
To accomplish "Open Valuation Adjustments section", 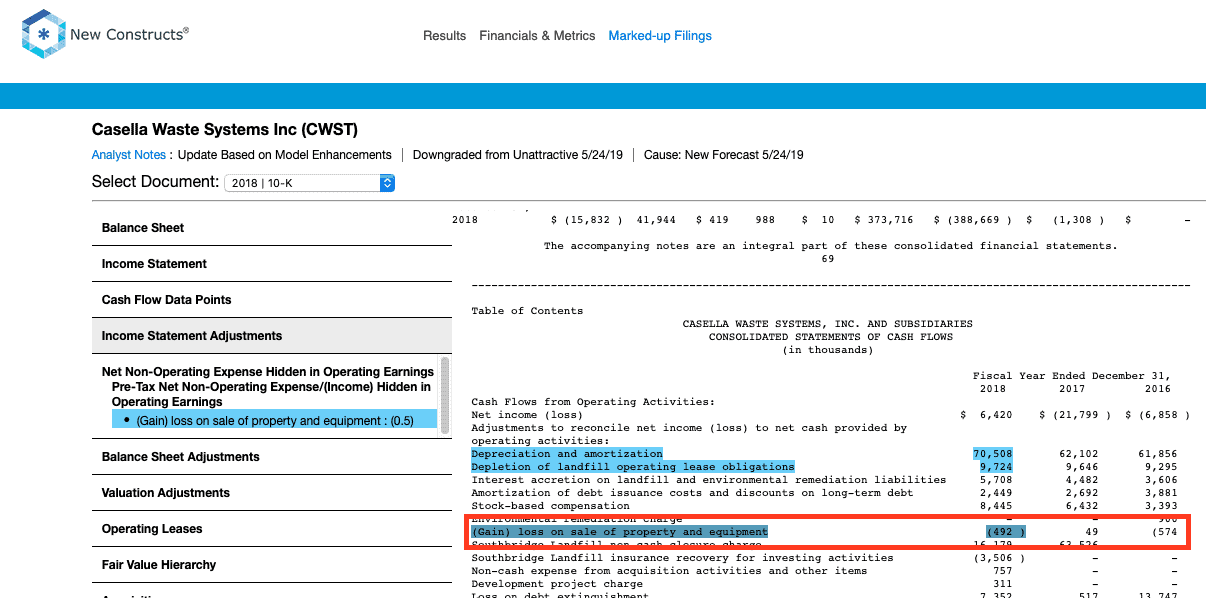I will tap(271, 493).
